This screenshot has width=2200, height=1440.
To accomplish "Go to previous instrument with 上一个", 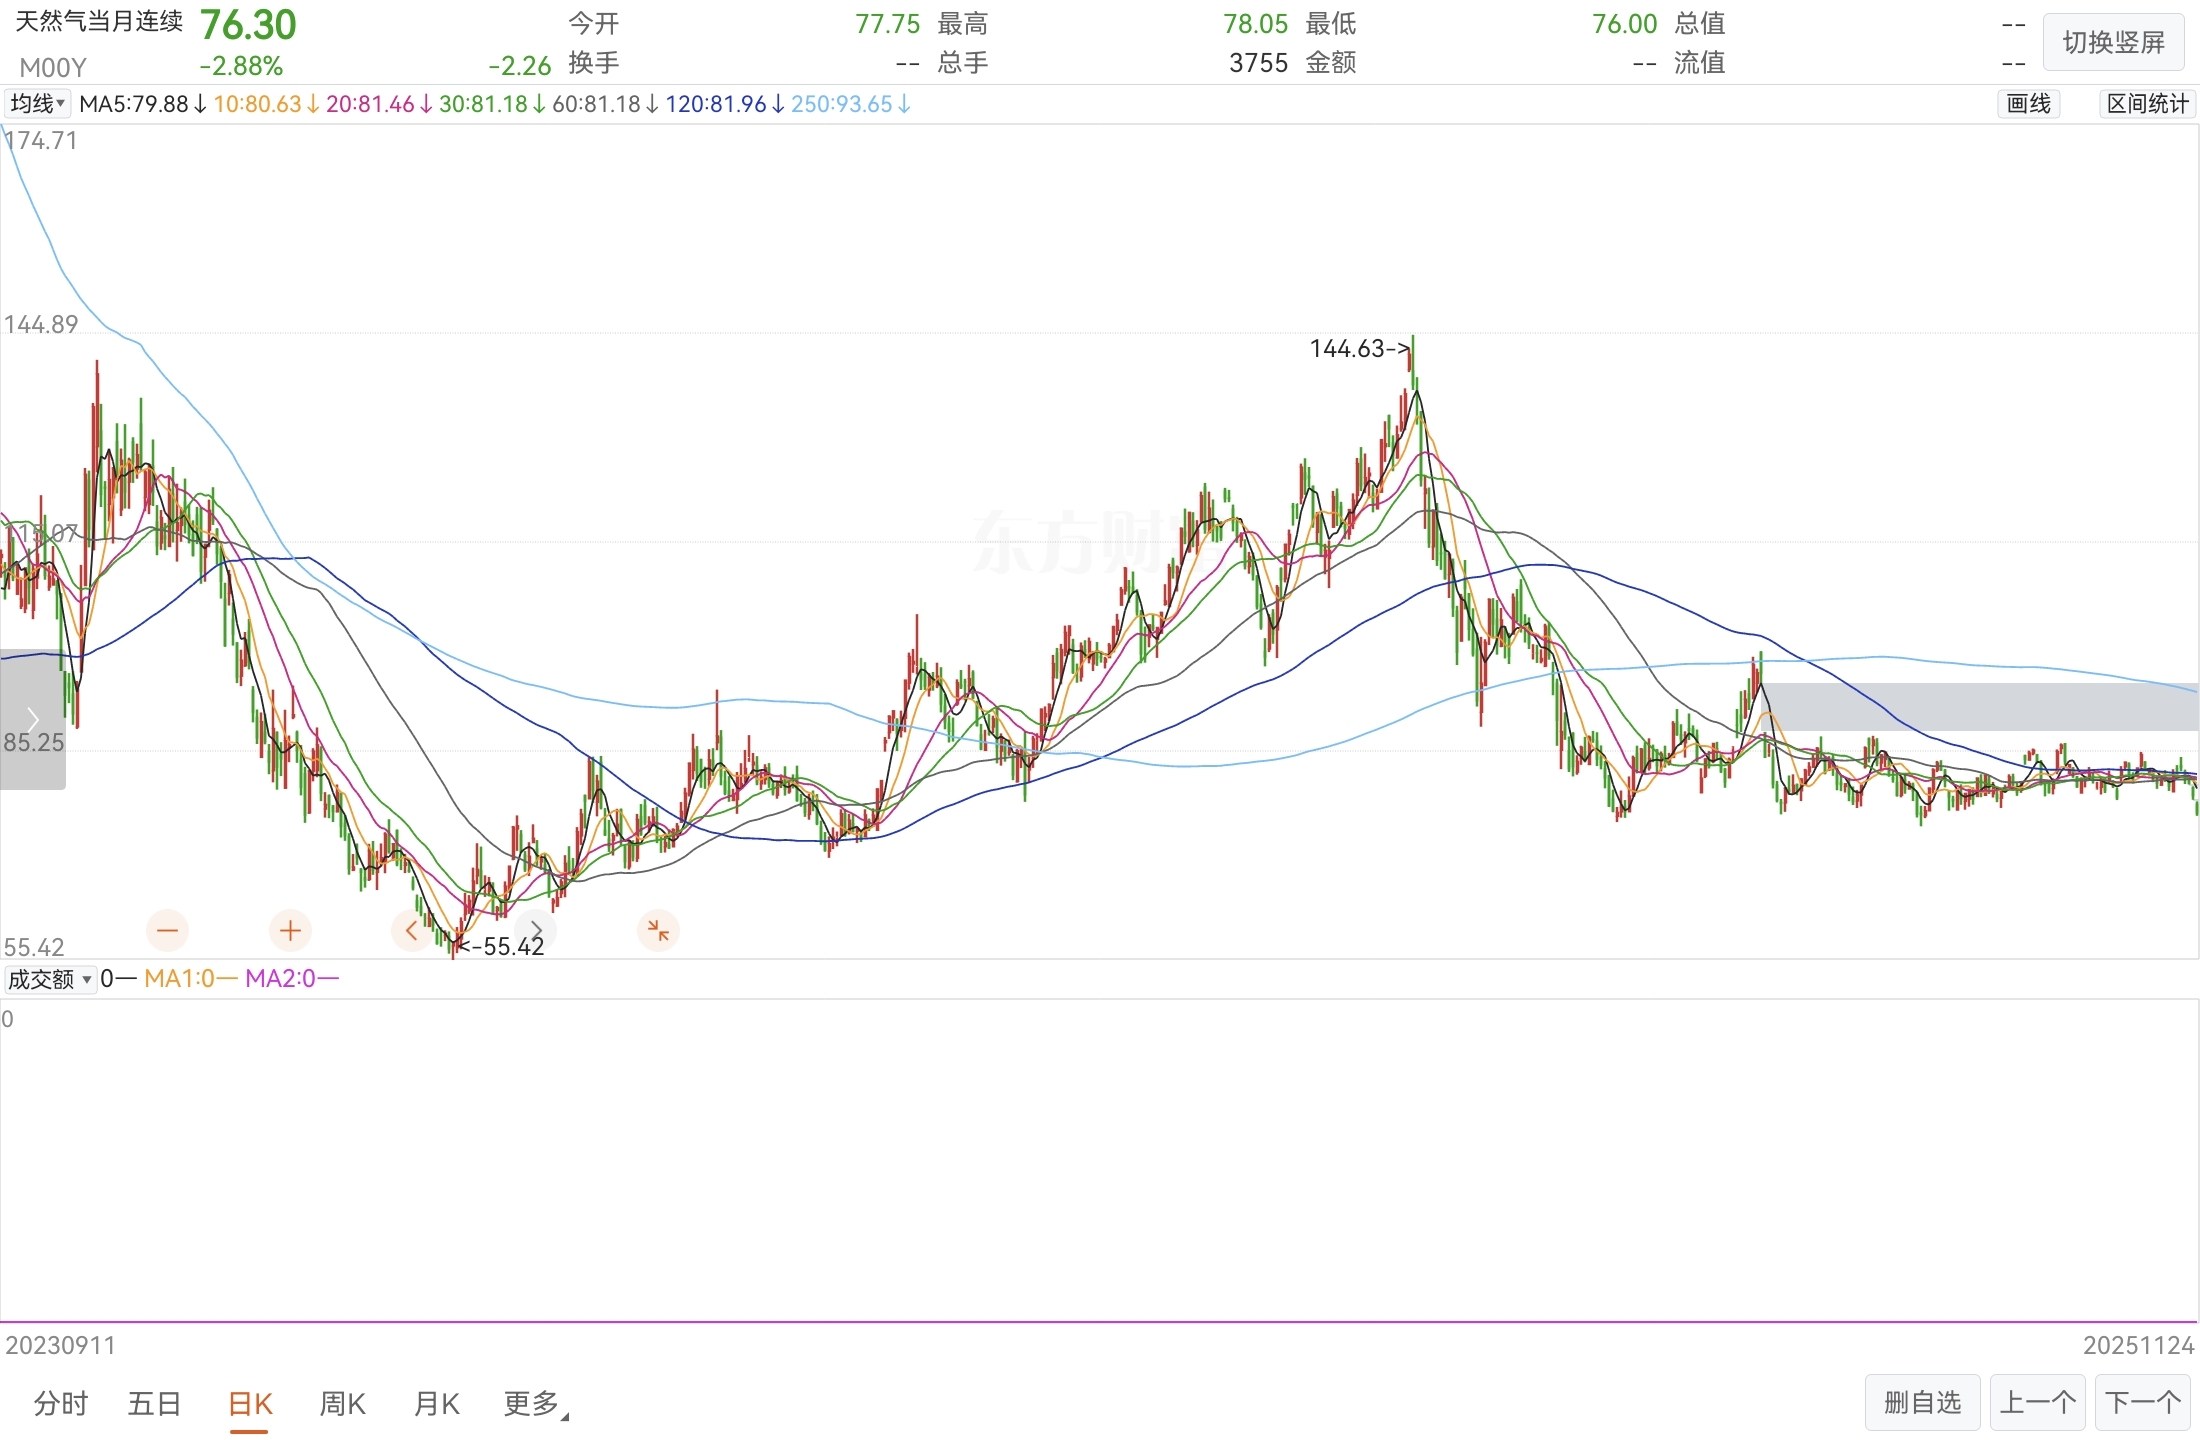I will 2037,1403.
